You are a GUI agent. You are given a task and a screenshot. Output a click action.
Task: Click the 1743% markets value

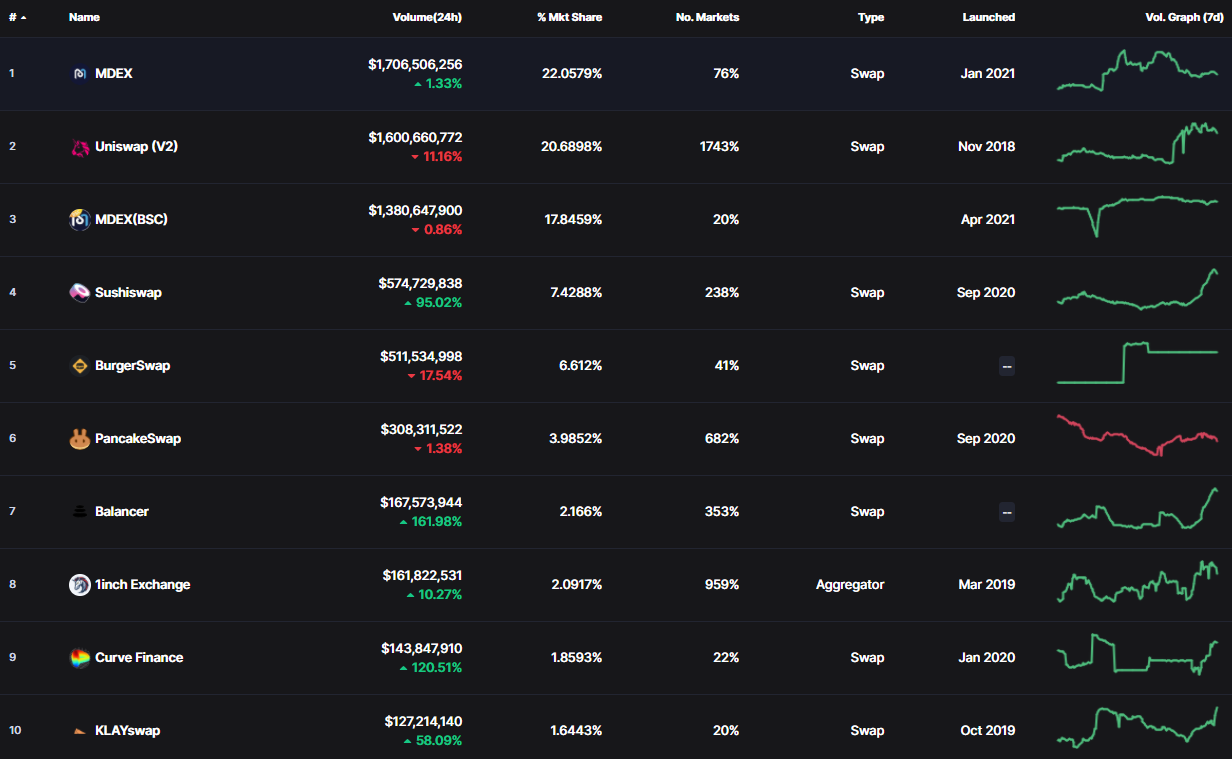point(720,147)
